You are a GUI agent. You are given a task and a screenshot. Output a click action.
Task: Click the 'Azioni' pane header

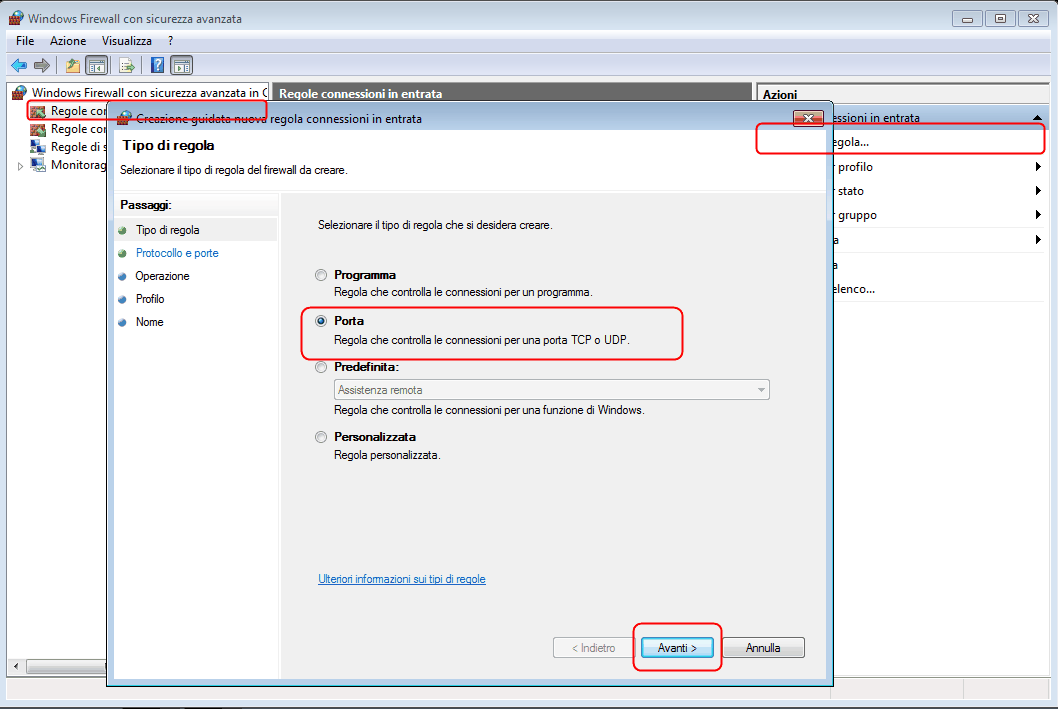903,94
